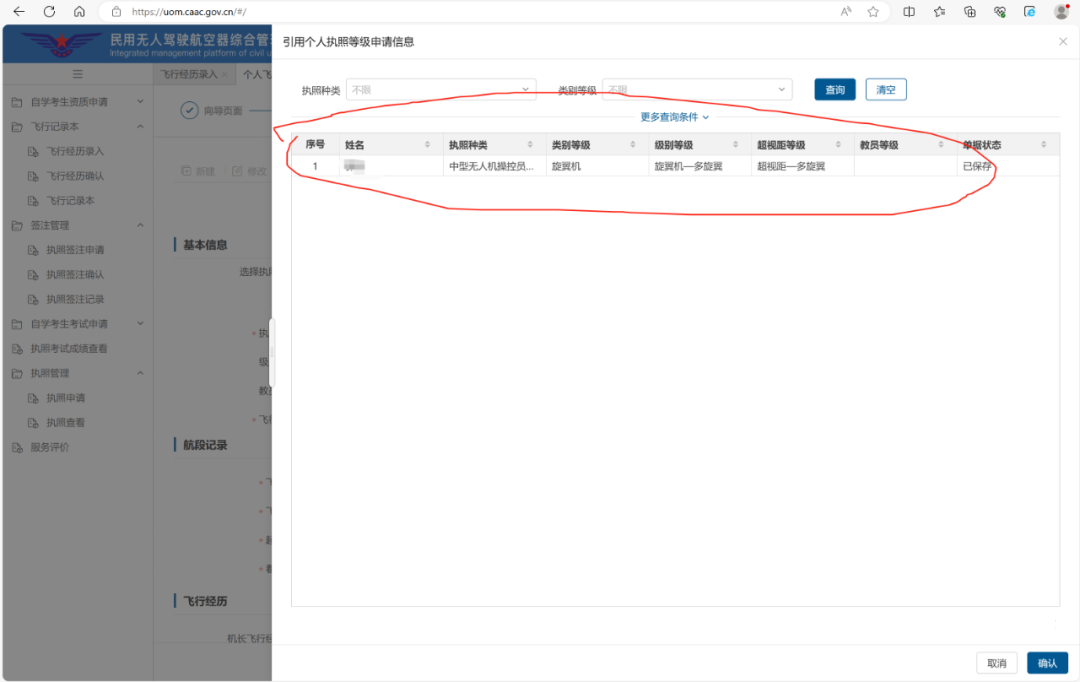Open browser home page

pyautogui.click(x=79, y=11)
